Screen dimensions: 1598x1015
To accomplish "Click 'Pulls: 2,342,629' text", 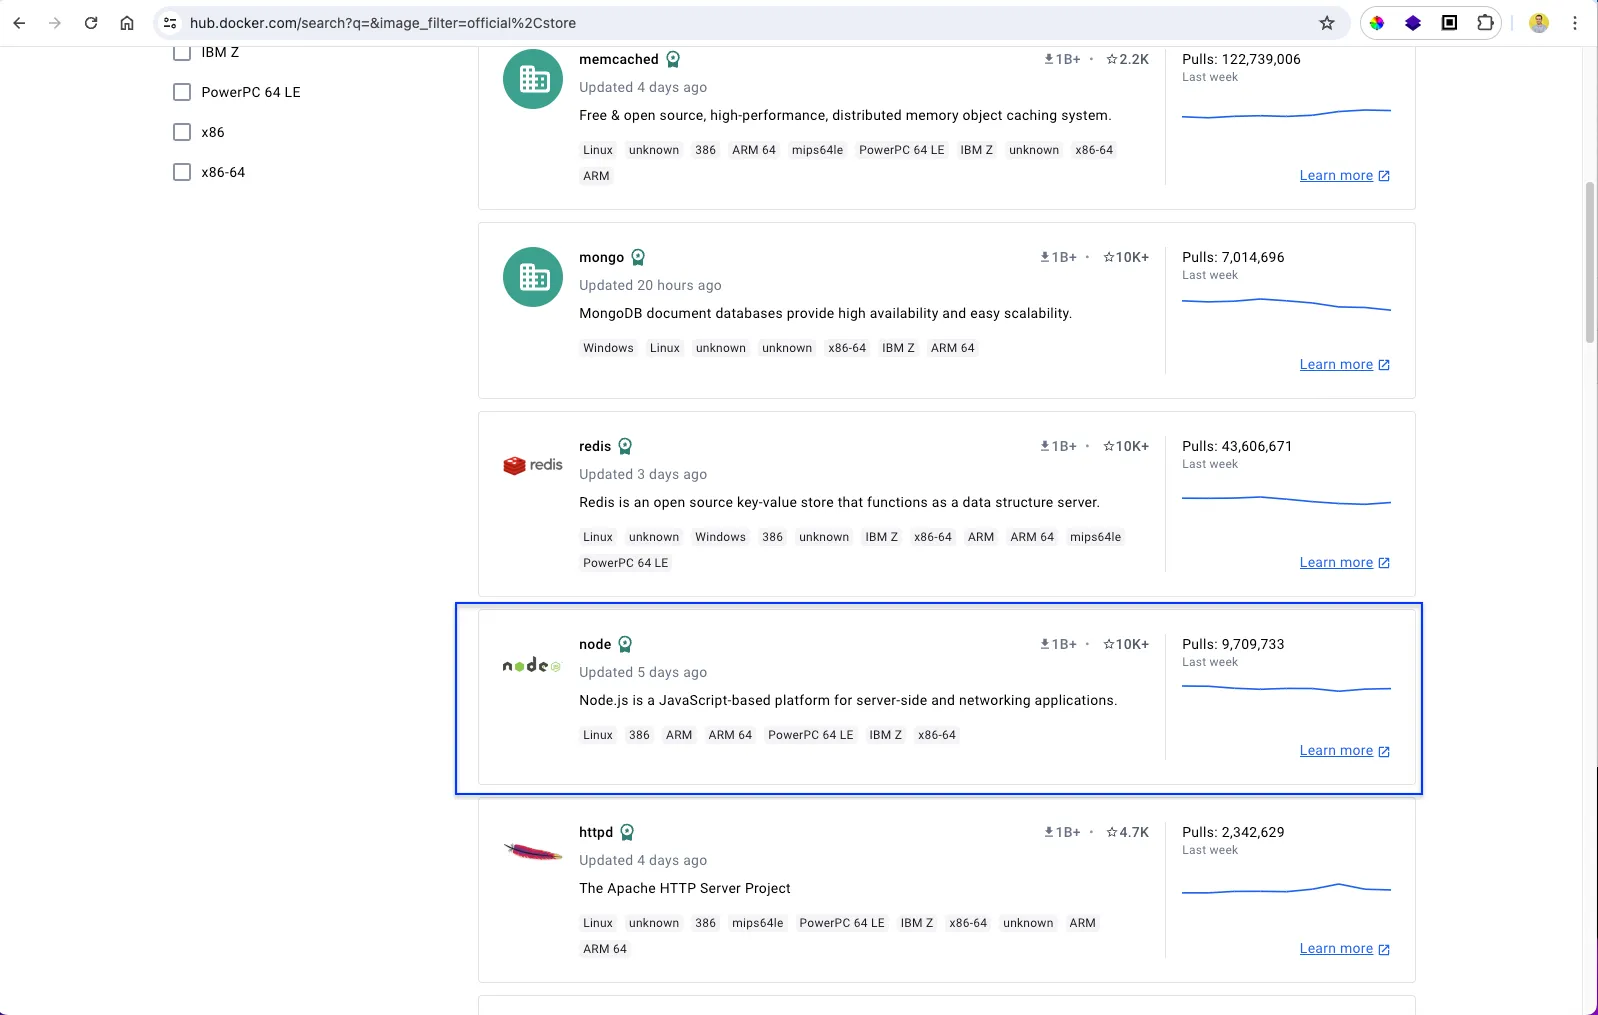I will tap(1233, 832).
